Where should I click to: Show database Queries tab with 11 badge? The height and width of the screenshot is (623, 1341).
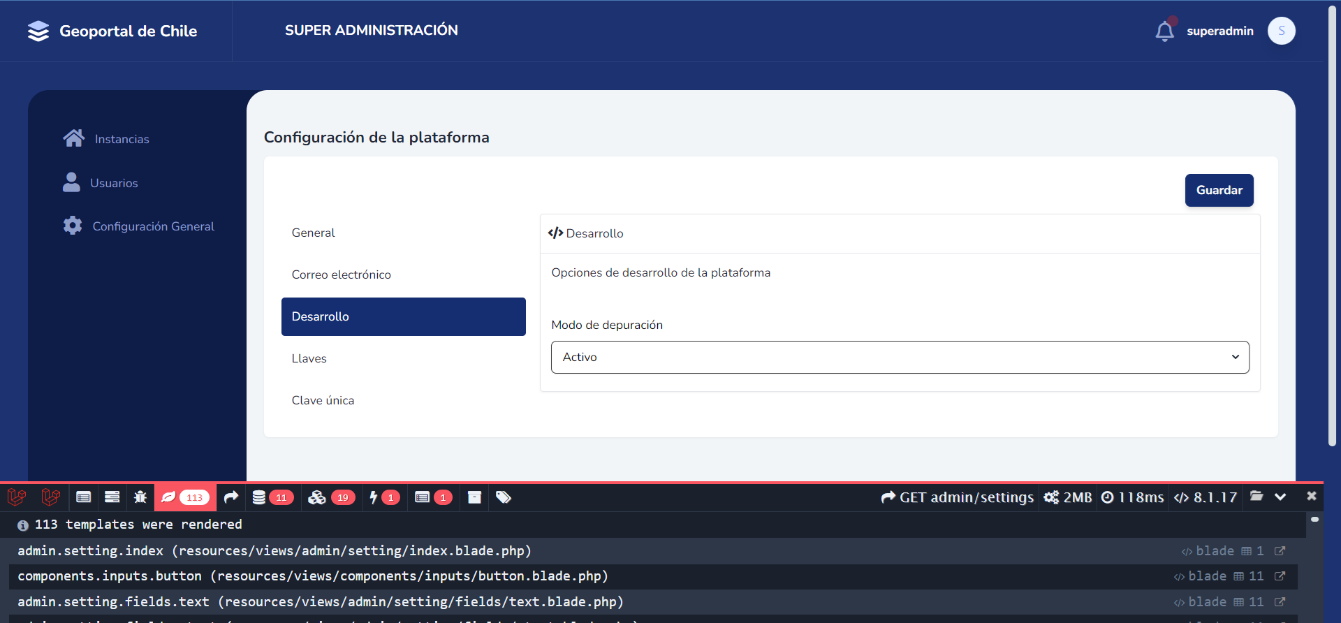click(271, 497)
